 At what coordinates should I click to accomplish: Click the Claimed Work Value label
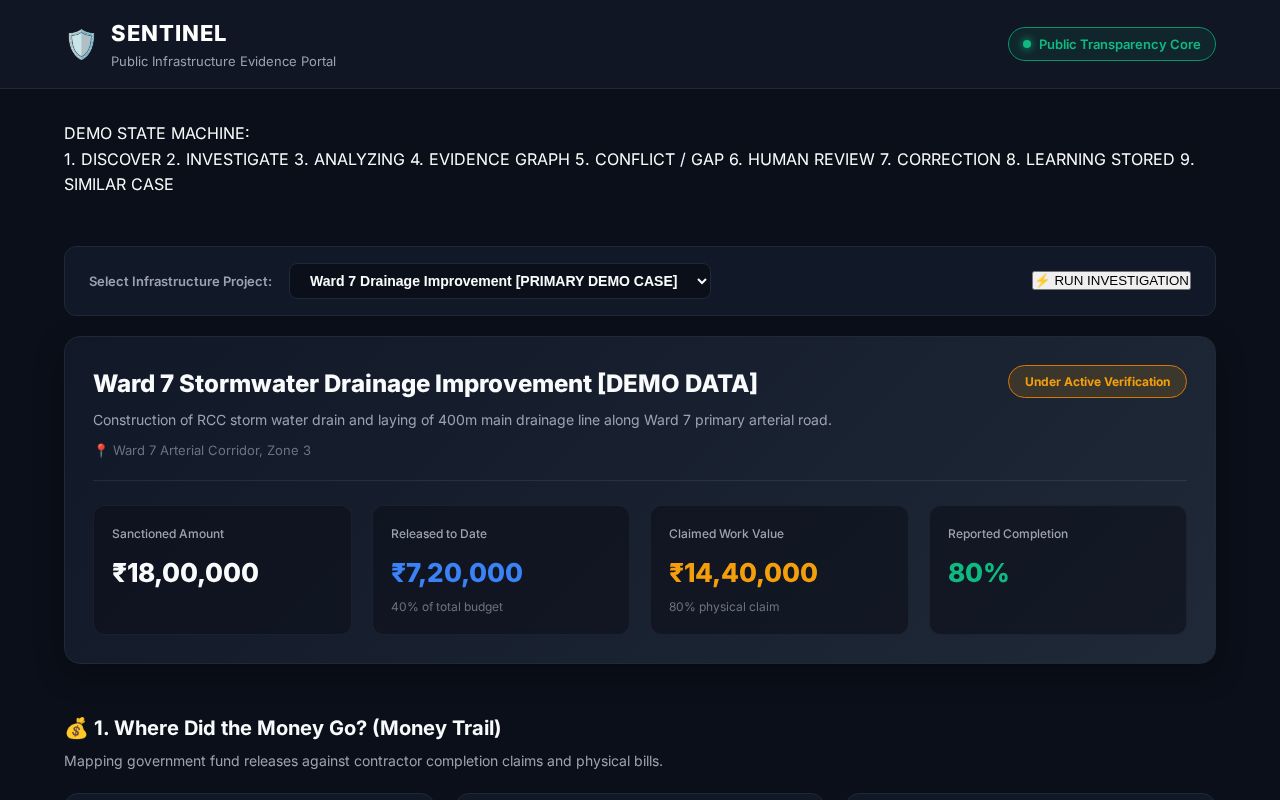pyautogui.click(x=726, y=534)
